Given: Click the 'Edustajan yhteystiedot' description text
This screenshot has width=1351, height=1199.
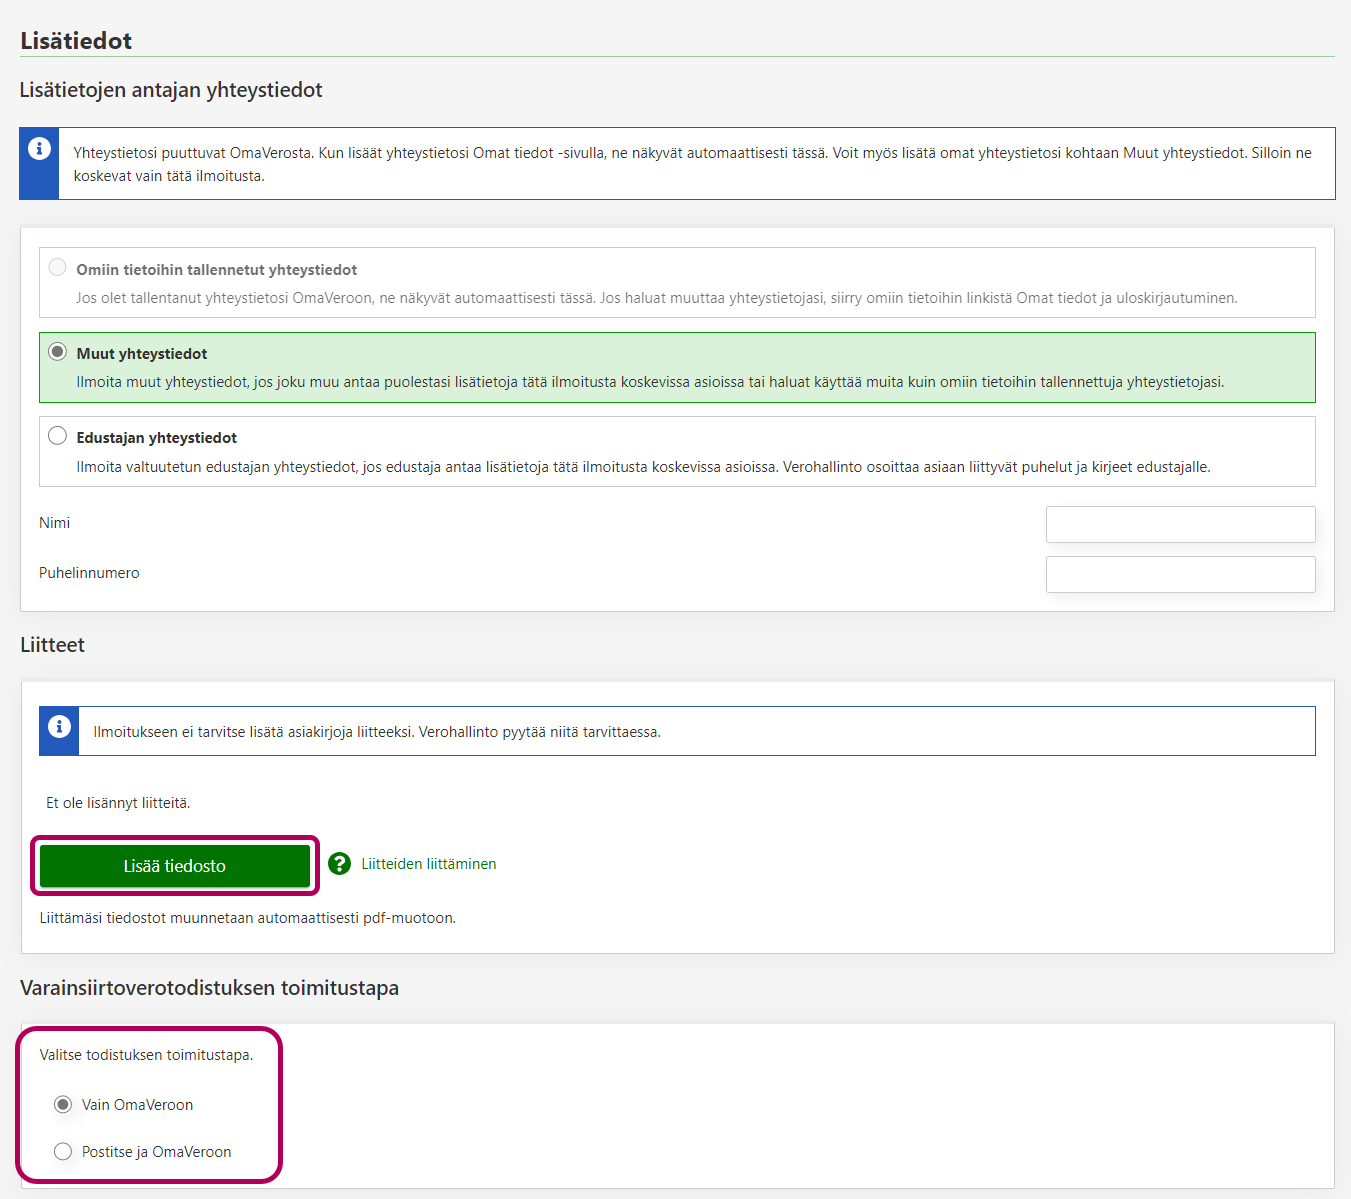Looking at the screenshot, I should 643,467.
